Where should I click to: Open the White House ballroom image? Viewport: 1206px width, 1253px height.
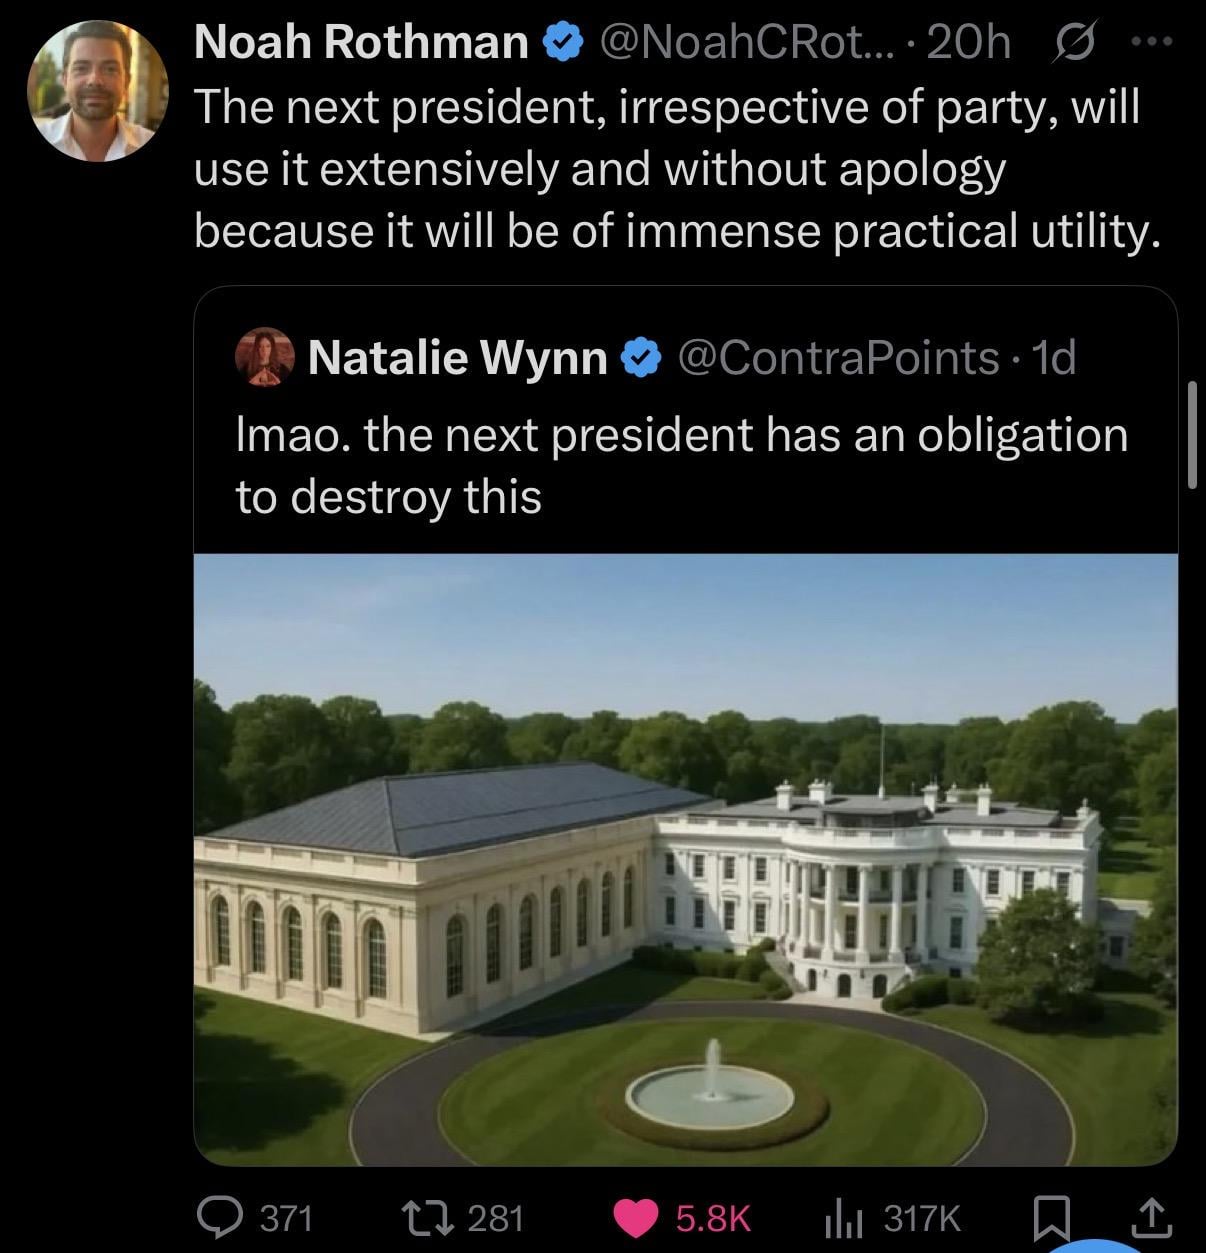point(685,859)
